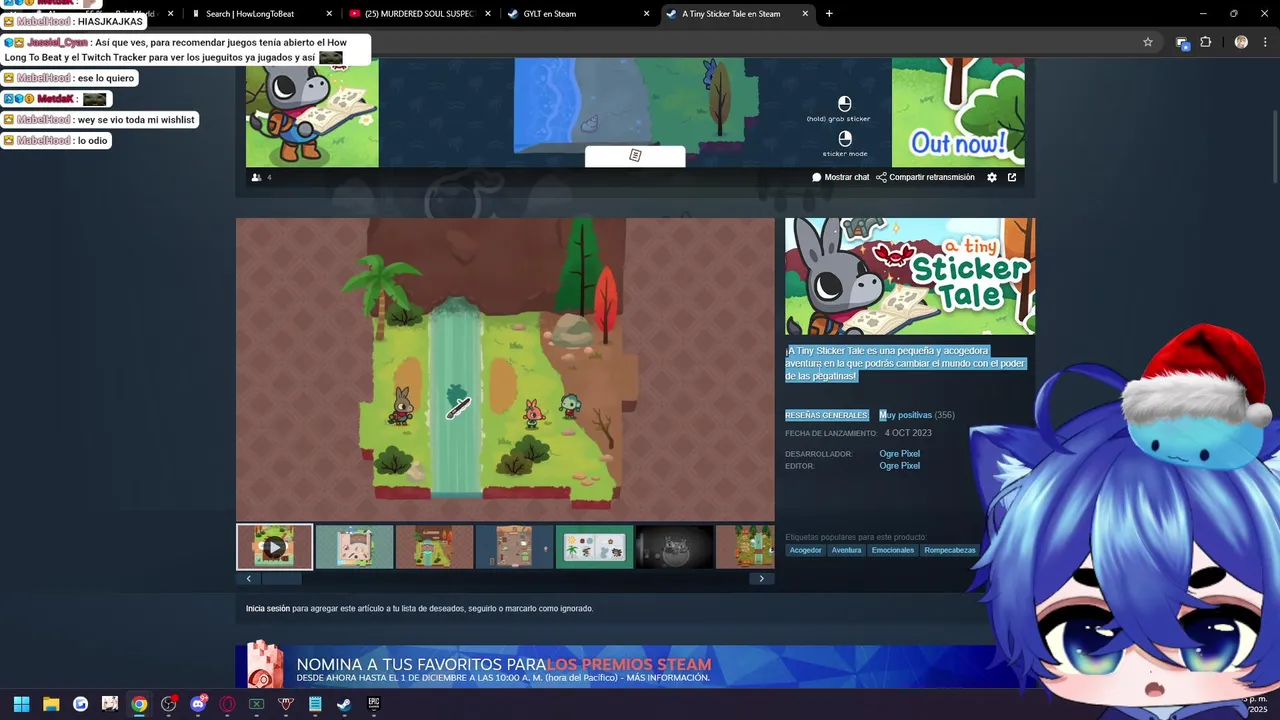Open the anime-avatar app in the taskbar

click(x=110, y=704)
